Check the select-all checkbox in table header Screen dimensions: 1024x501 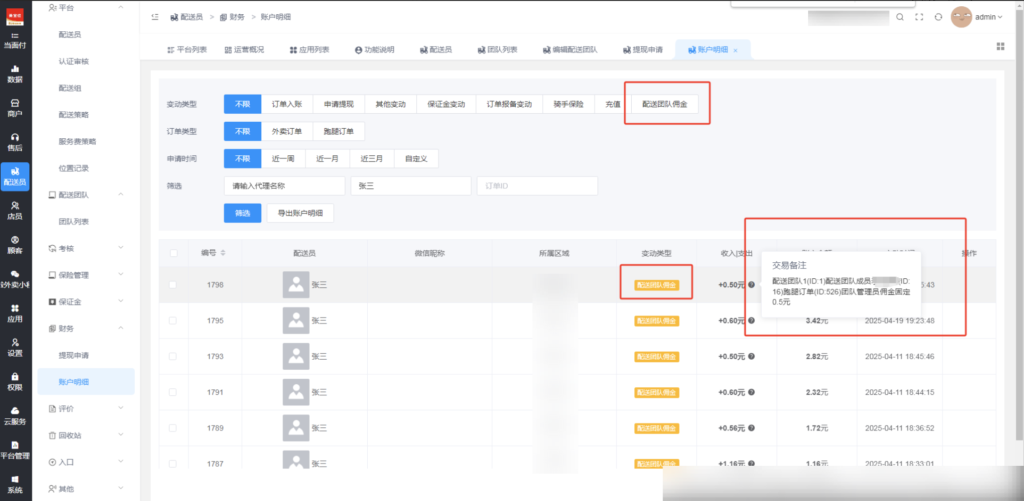173,253
